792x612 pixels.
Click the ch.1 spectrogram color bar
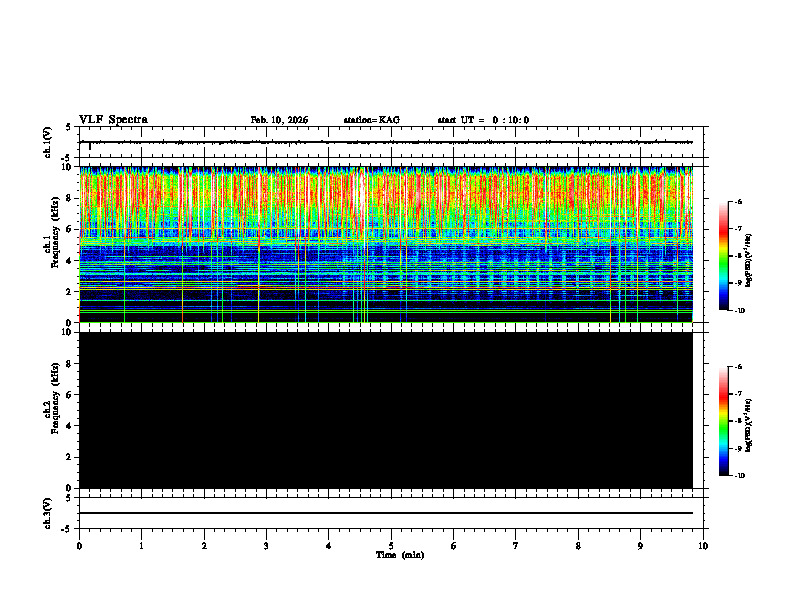(x=724, y=256)
